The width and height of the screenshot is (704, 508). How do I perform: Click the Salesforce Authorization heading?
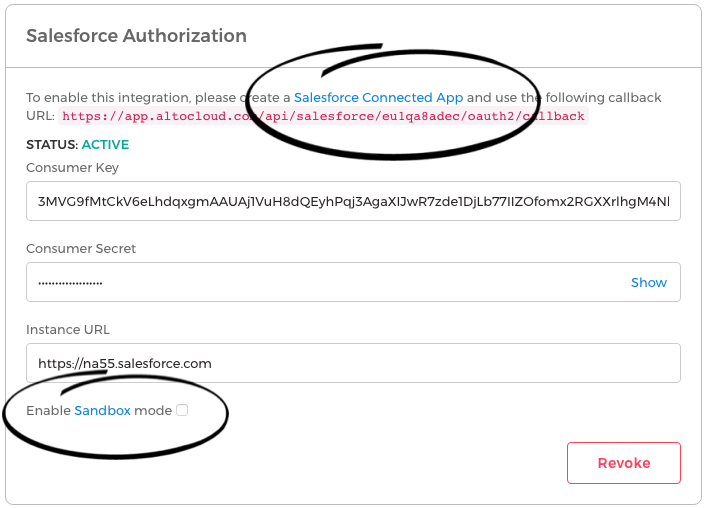coord(136,35)
